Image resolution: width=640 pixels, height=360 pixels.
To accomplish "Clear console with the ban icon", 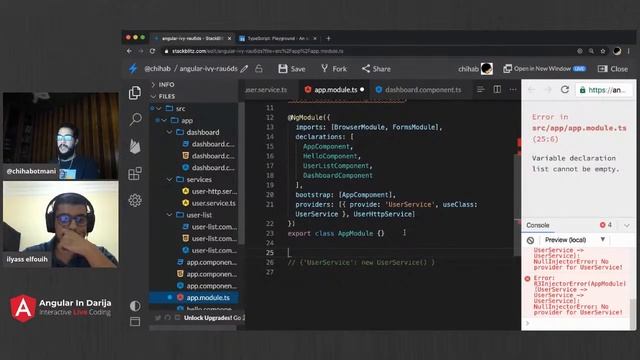I will [530, 240].
